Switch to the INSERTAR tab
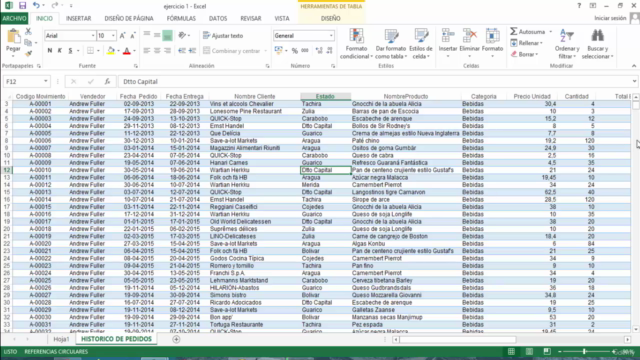Screen dimensions: 640x360 pos(78,18)
